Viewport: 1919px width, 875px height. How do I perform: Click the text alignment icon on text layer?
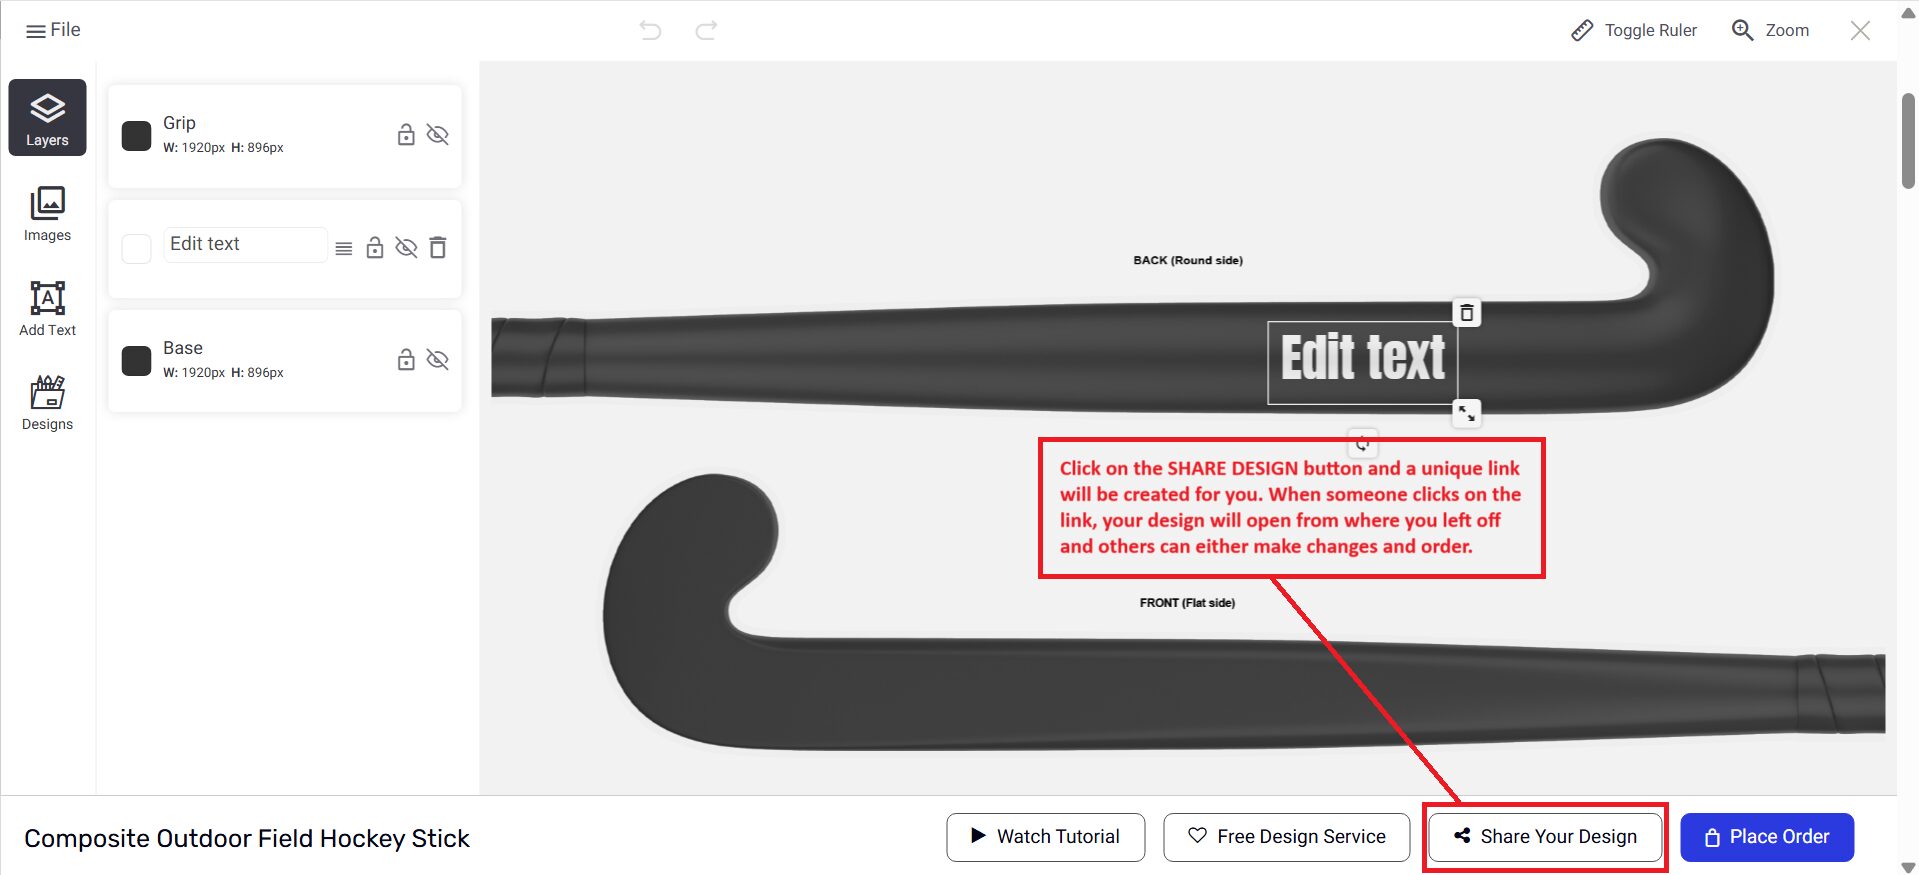coord(343,248)
